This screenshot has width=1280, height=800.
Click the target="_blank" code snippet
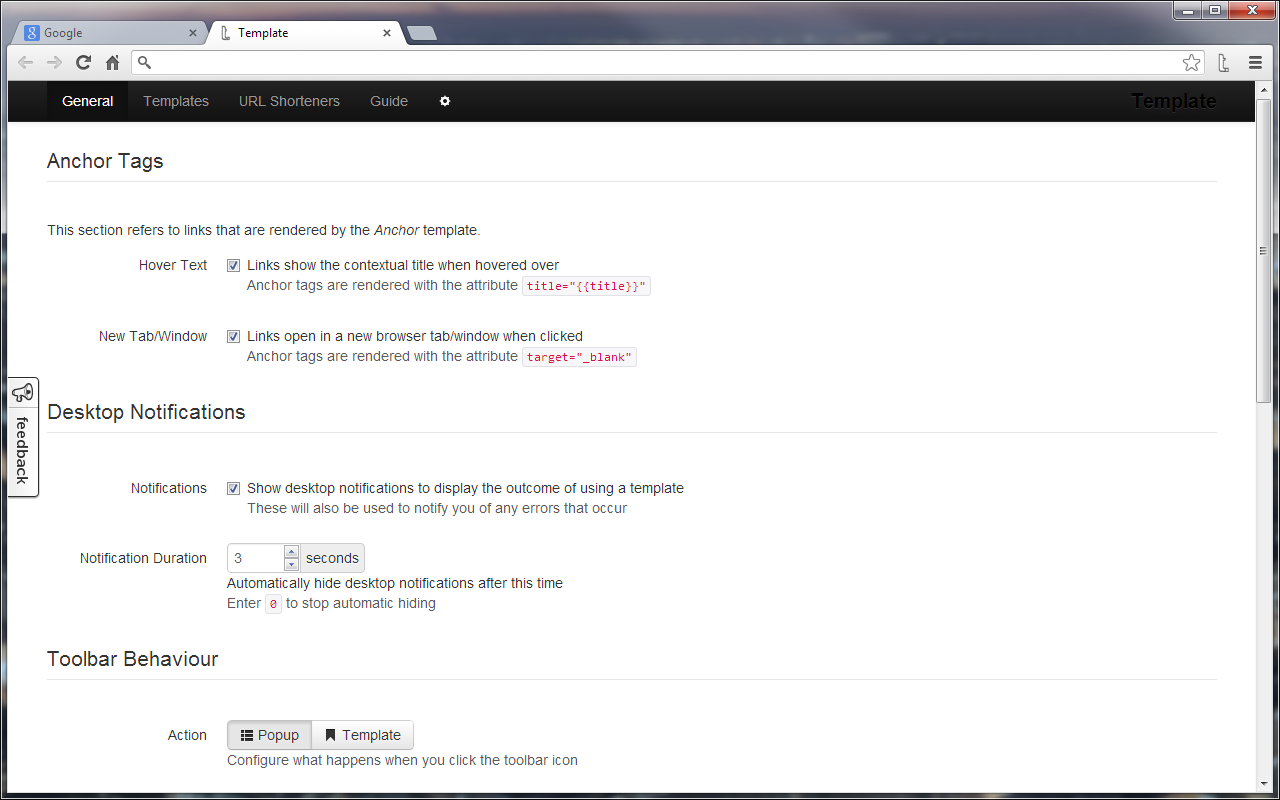[580, 357]
